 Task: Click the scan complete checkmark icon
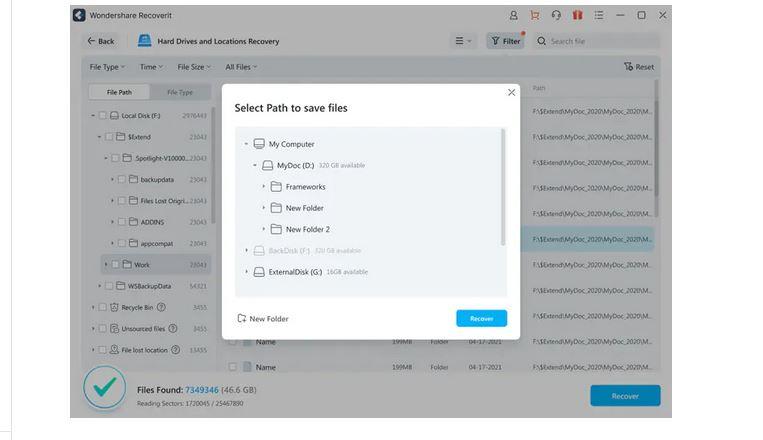click(105, 388)
